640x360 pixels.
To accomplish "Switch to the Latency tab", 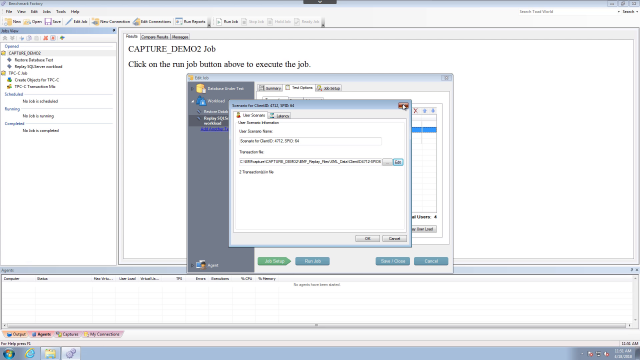I will (x=280, y=116).
